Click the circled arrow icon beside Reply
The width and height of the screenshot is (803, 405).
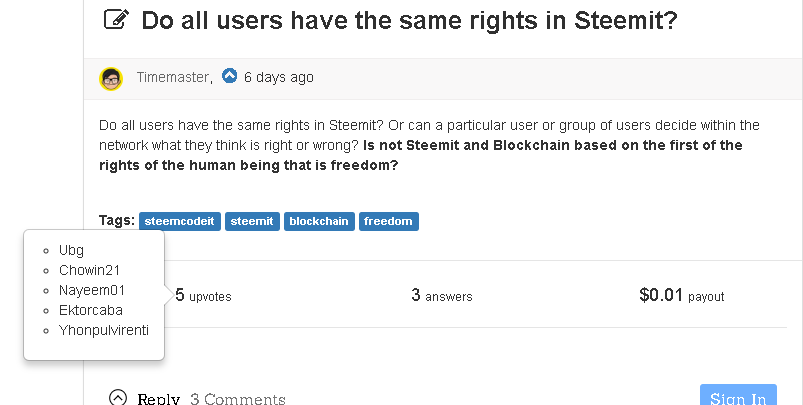tap(118, 397)
